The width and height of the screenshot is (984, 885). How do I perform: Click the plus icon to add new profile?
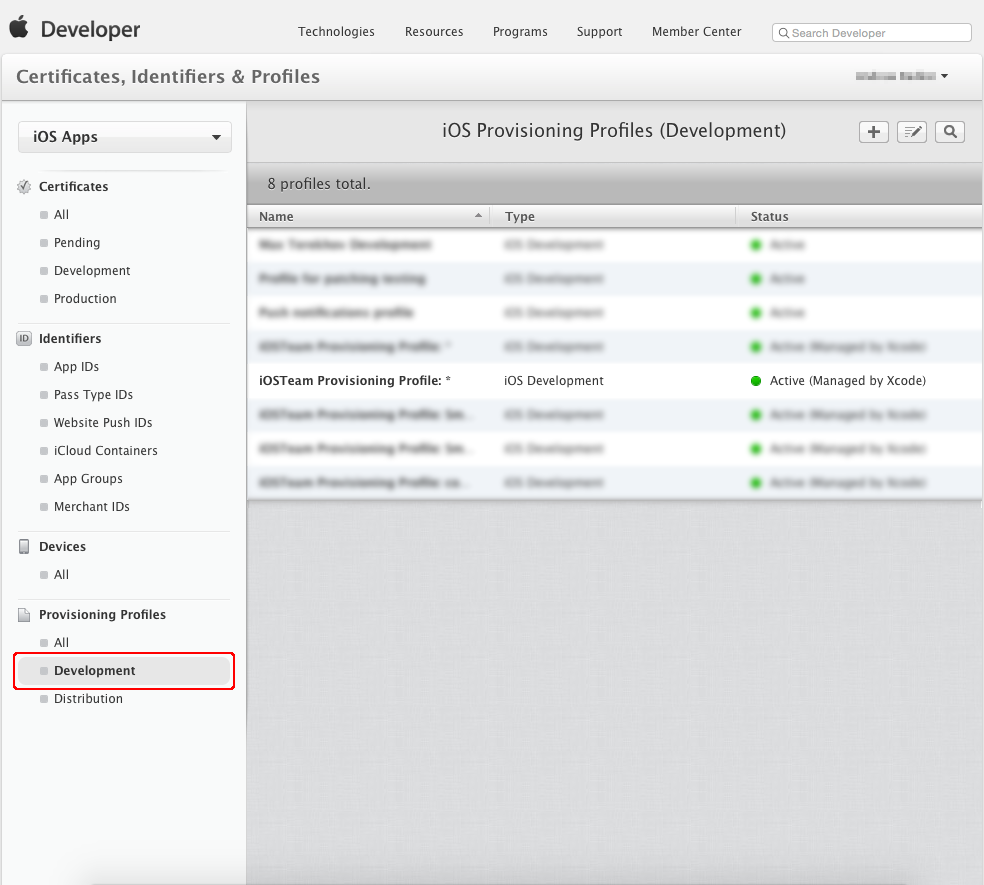coord(872,131)
